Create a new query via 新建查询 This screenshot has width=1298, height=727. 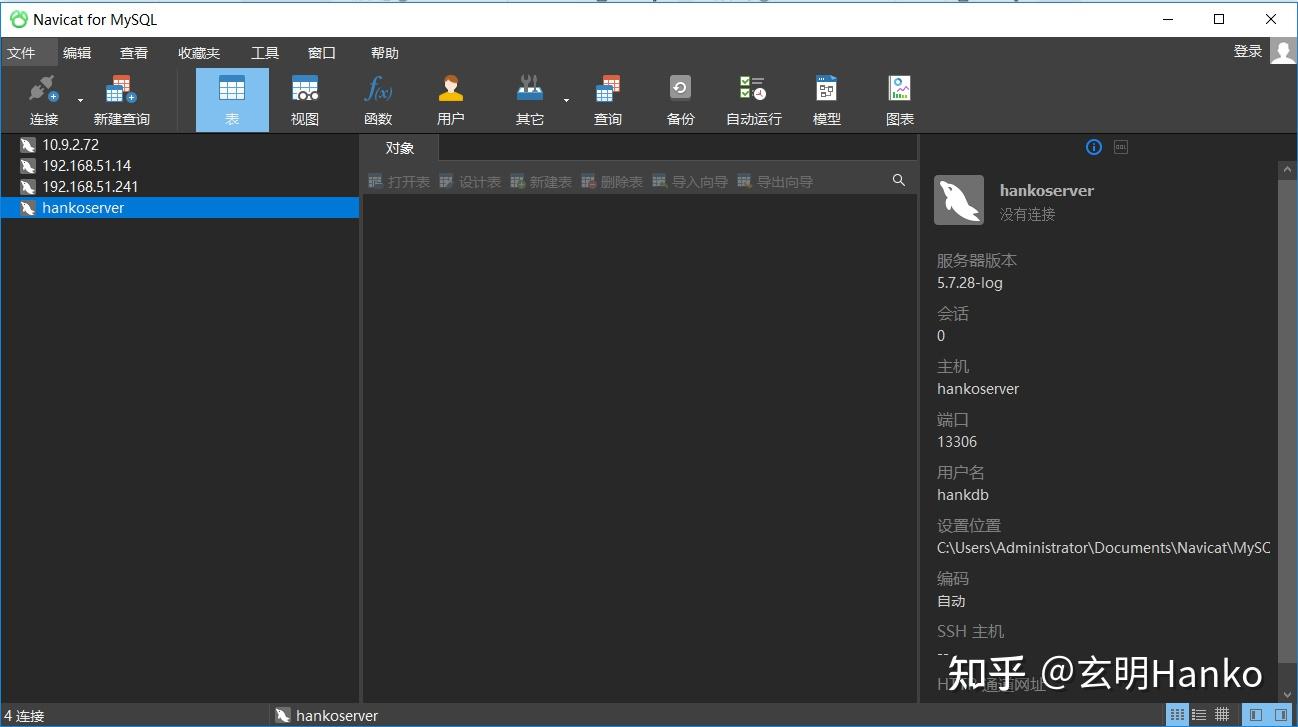[119, 98]
